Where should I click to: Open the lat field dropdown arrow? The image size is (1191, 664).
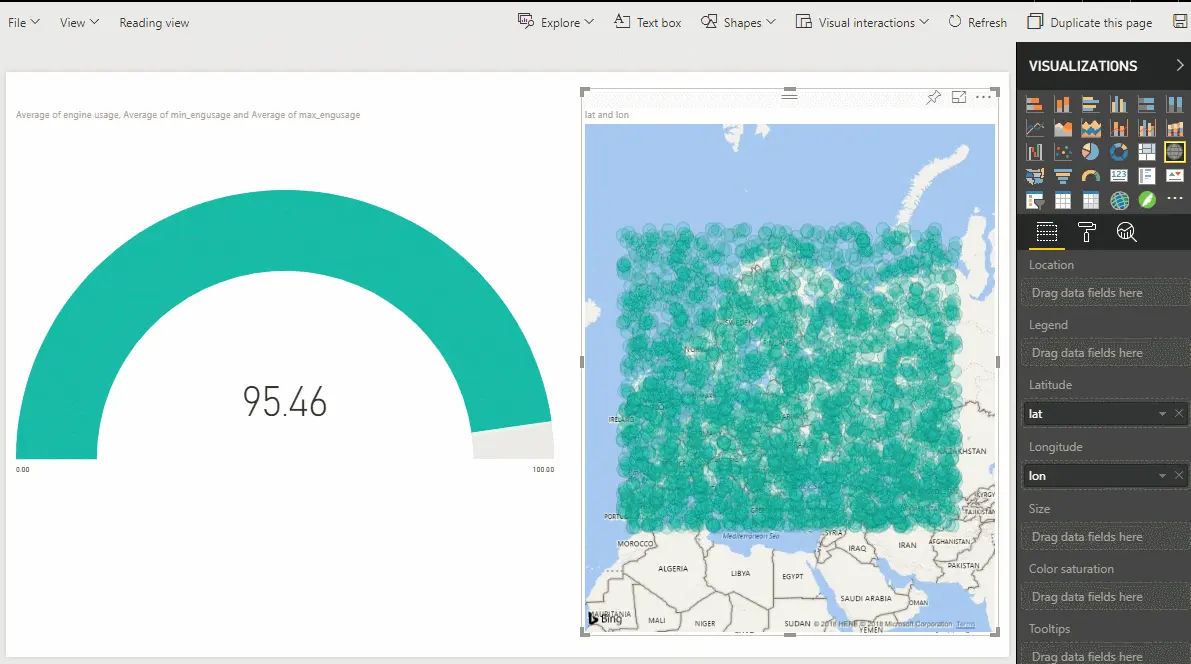[x=1162, y=413]
